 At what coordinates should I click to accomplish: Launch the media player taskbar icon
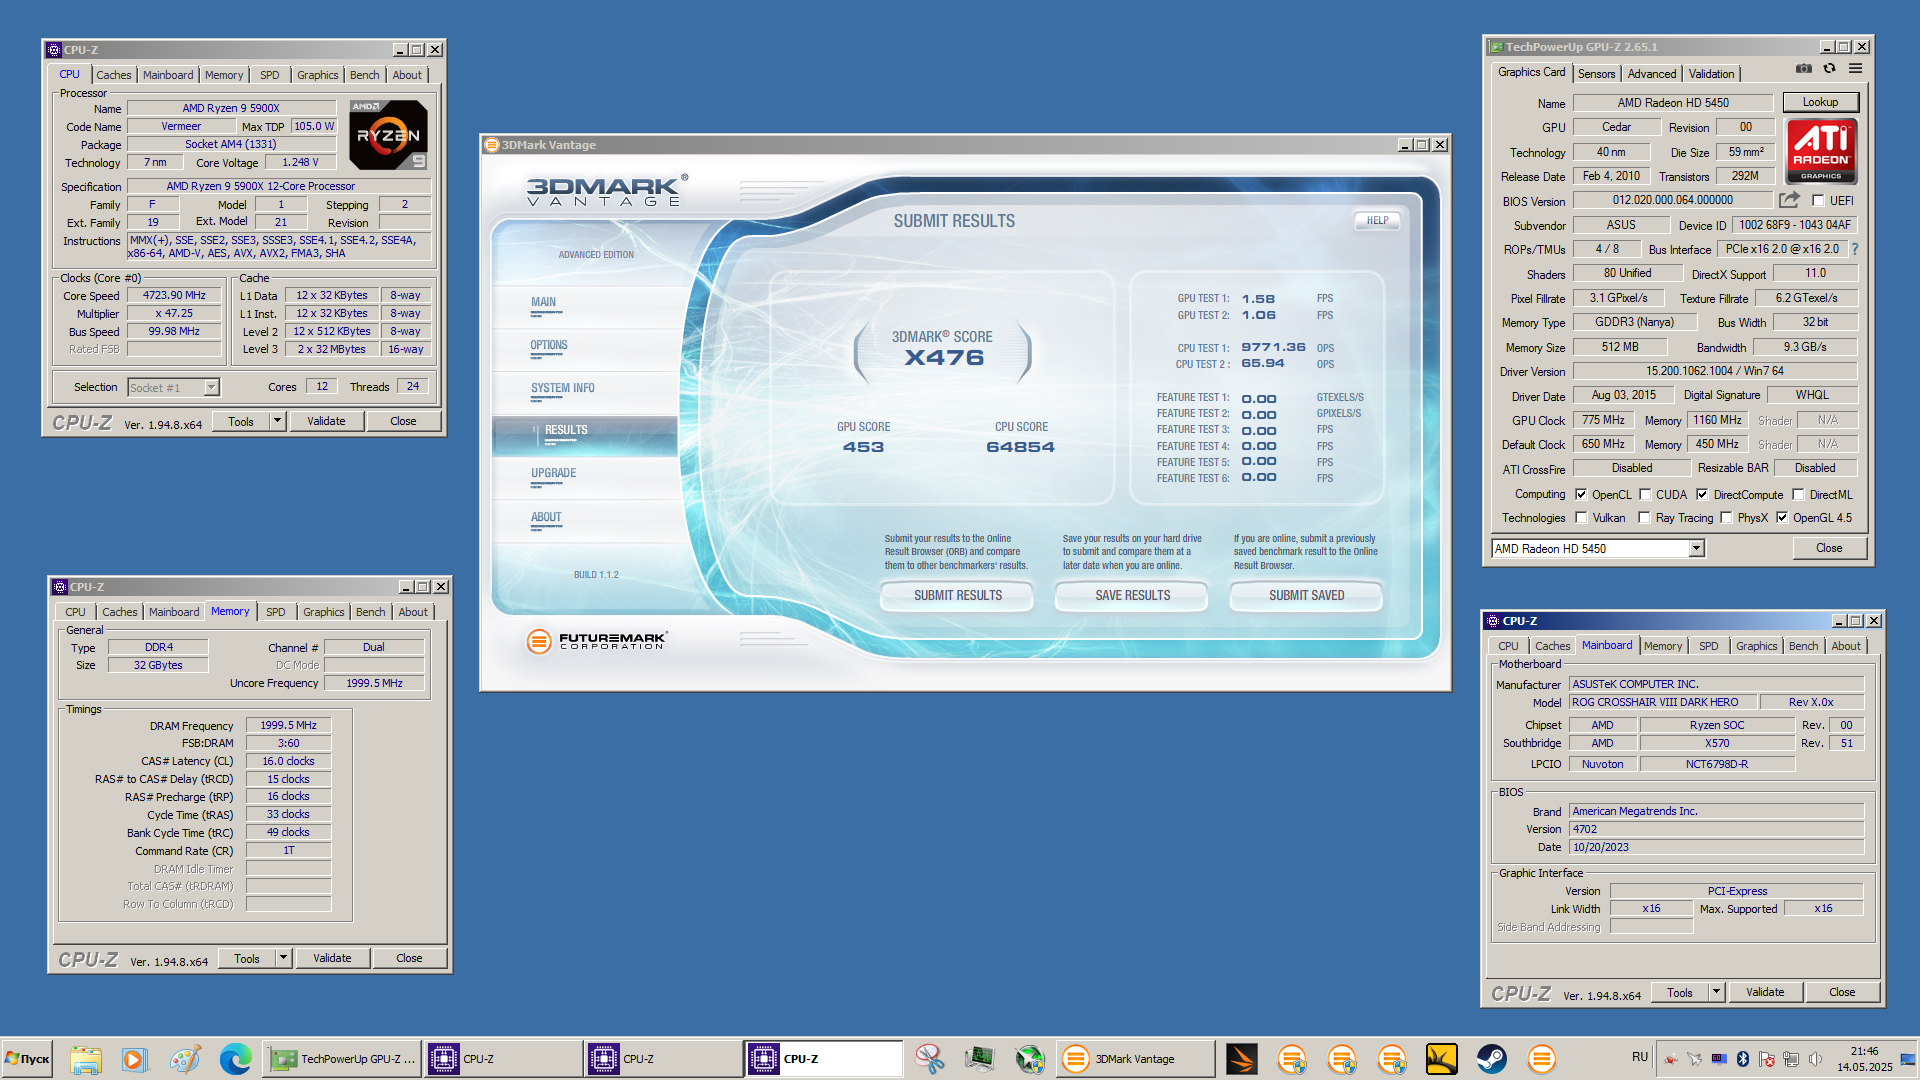(134, 1059)
